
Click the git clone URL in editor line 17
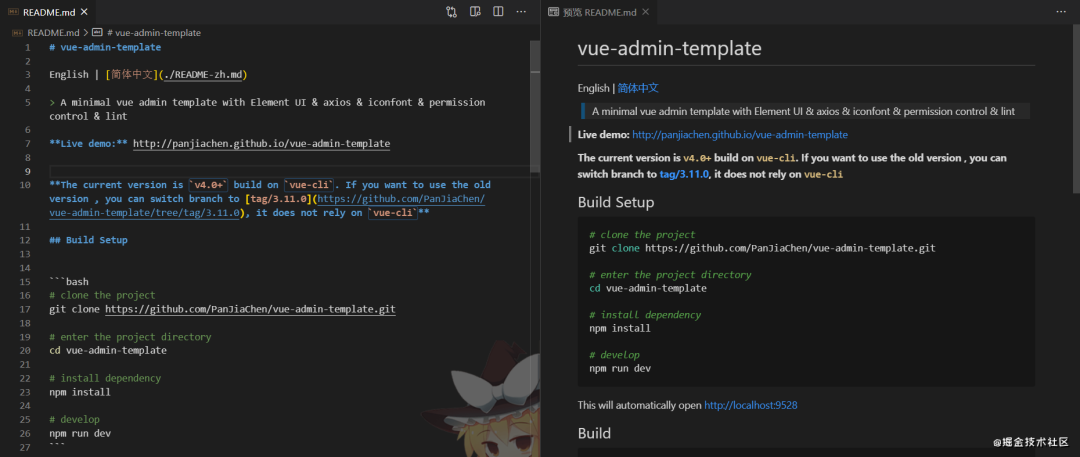pos(250,310)
